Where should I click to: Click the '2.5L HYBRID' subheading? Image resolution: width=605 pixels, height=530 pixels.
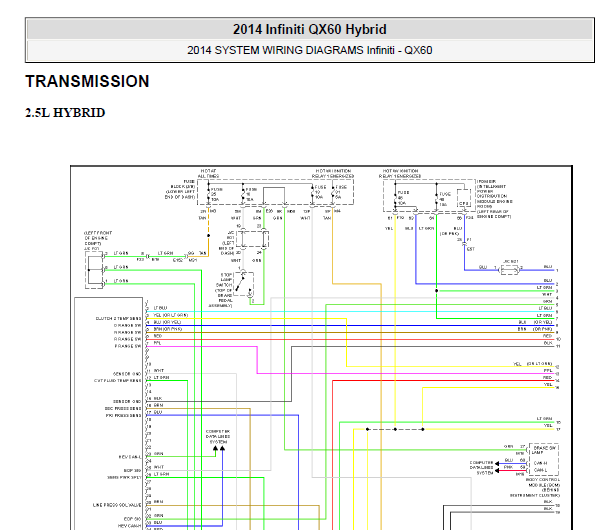(65, 113)
